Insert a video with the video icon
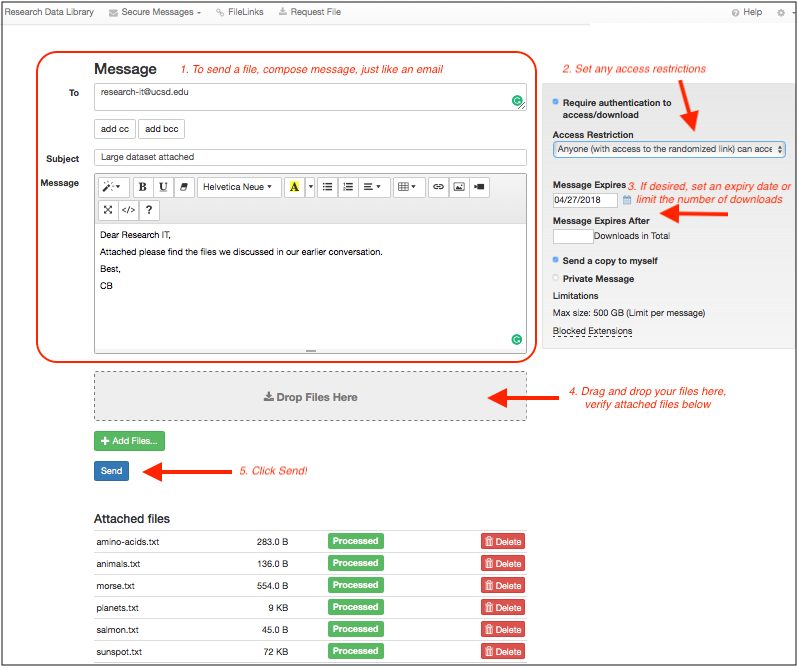Image resolution: width=798 pixels, height=668 pixels. pyautogui.click(x=479, y=187)
